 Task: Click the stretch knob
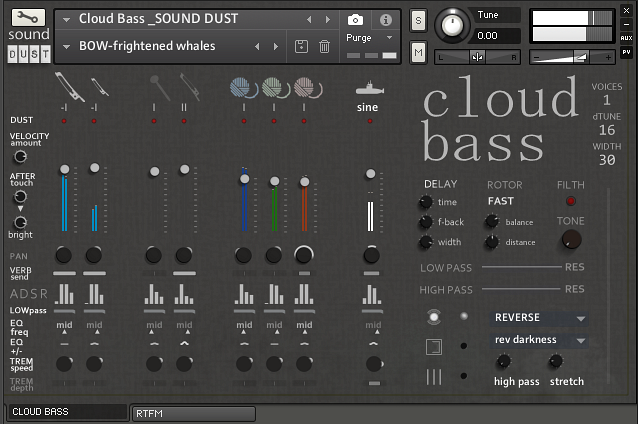click(556, 361)
